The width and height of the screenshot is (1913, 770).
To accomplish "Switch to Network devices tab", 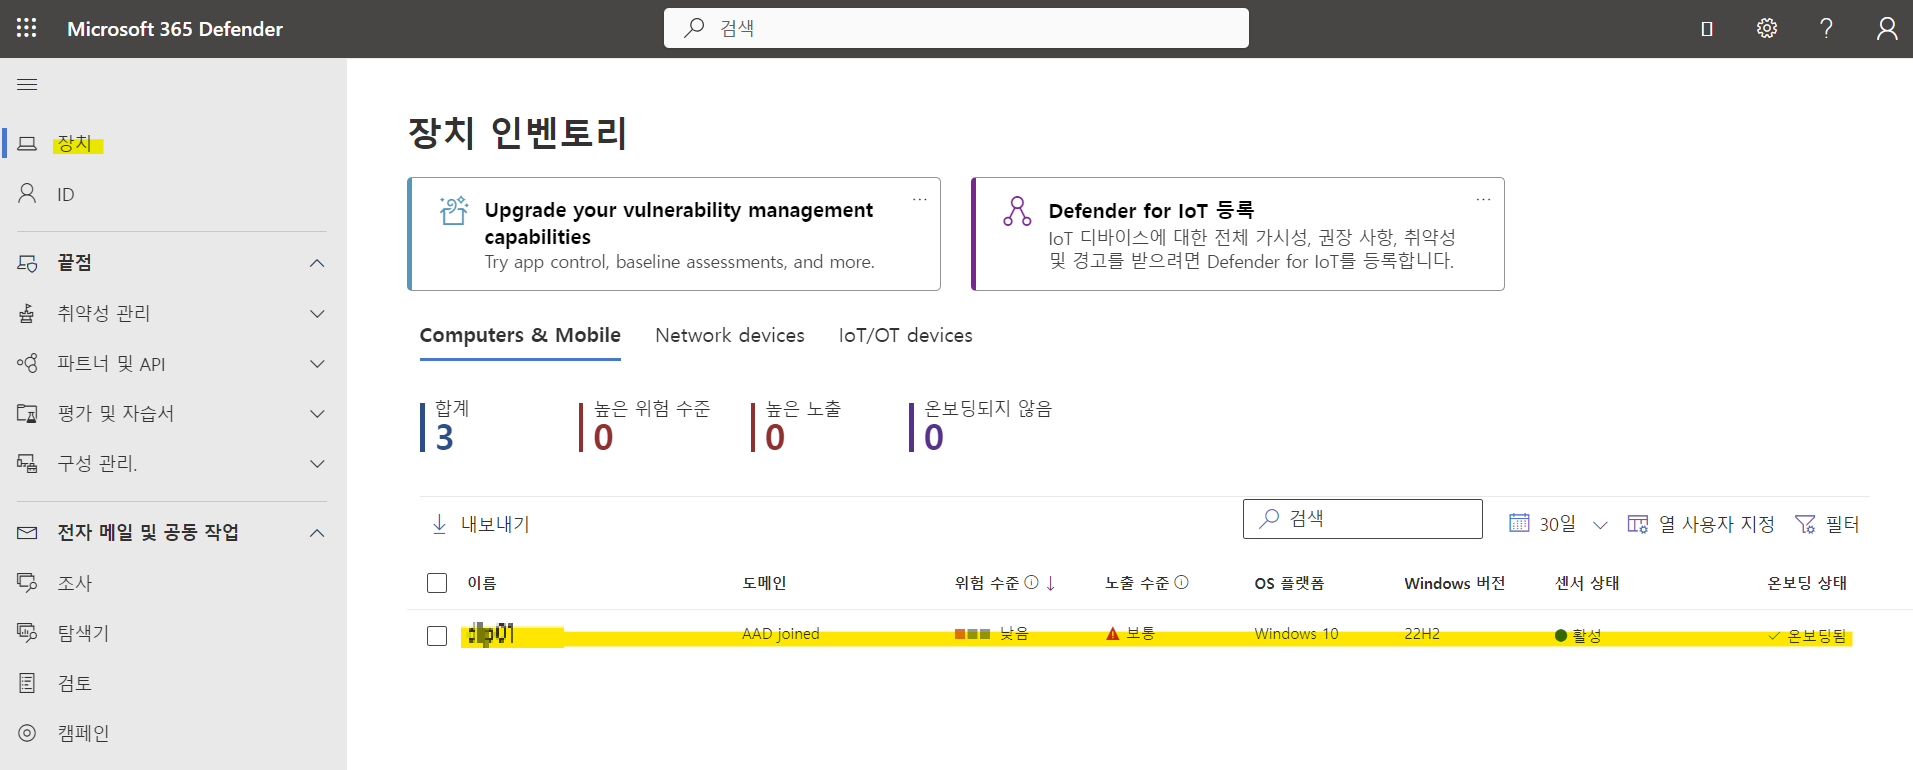I will click(730, 335).
